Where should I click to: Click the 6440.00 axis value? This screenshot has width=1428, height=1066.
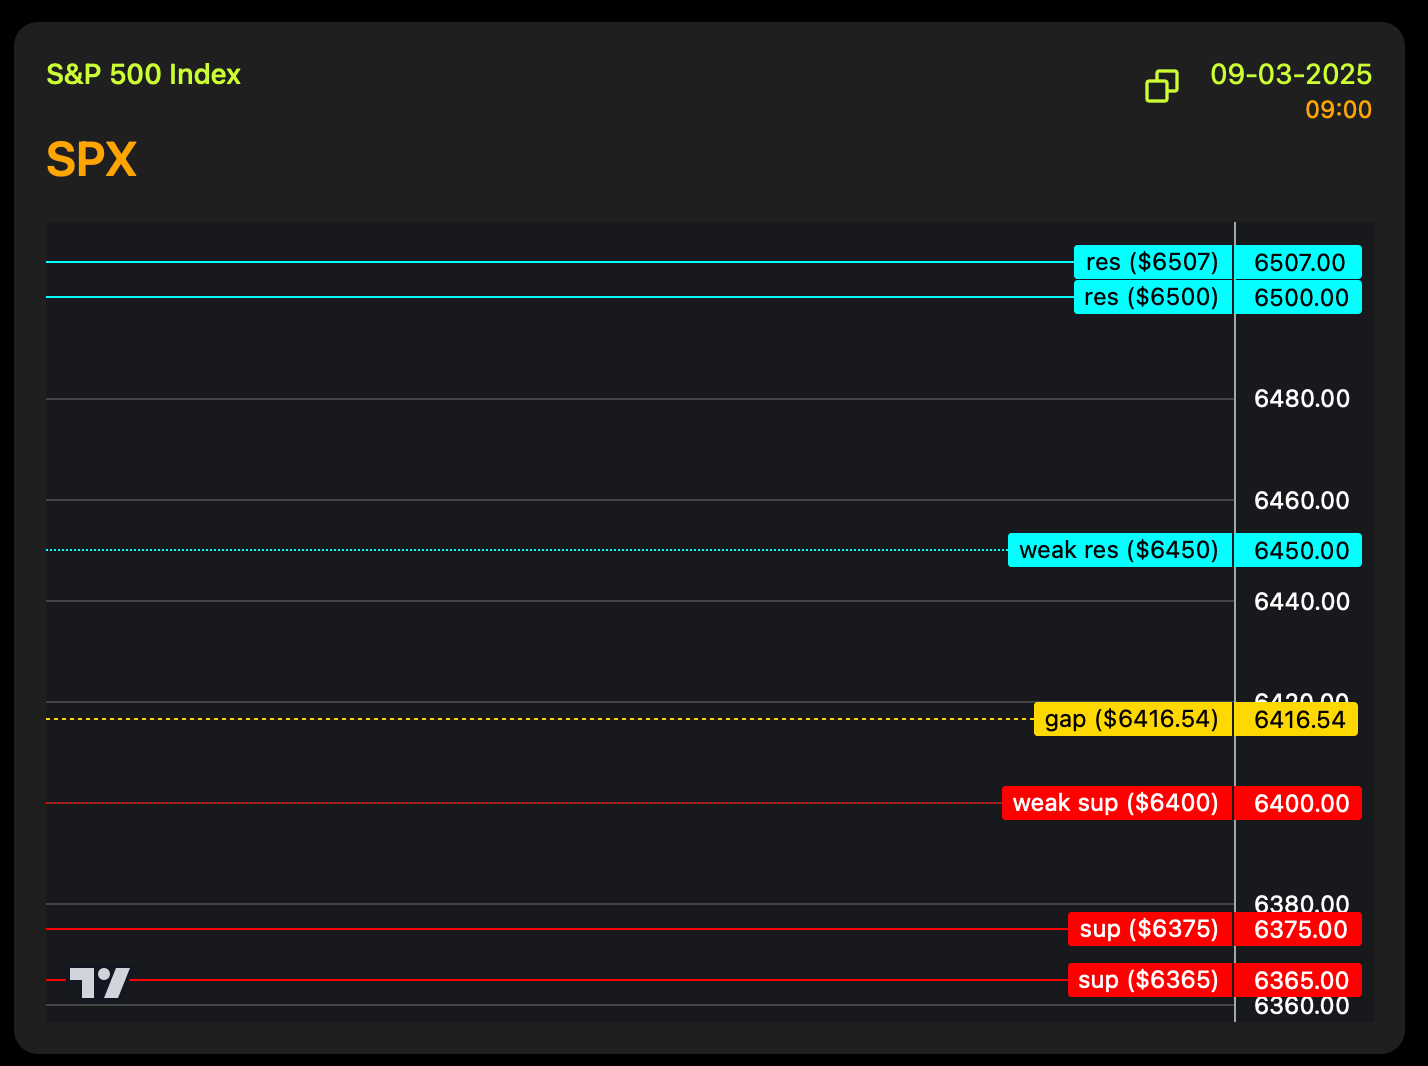[1302, 601]
